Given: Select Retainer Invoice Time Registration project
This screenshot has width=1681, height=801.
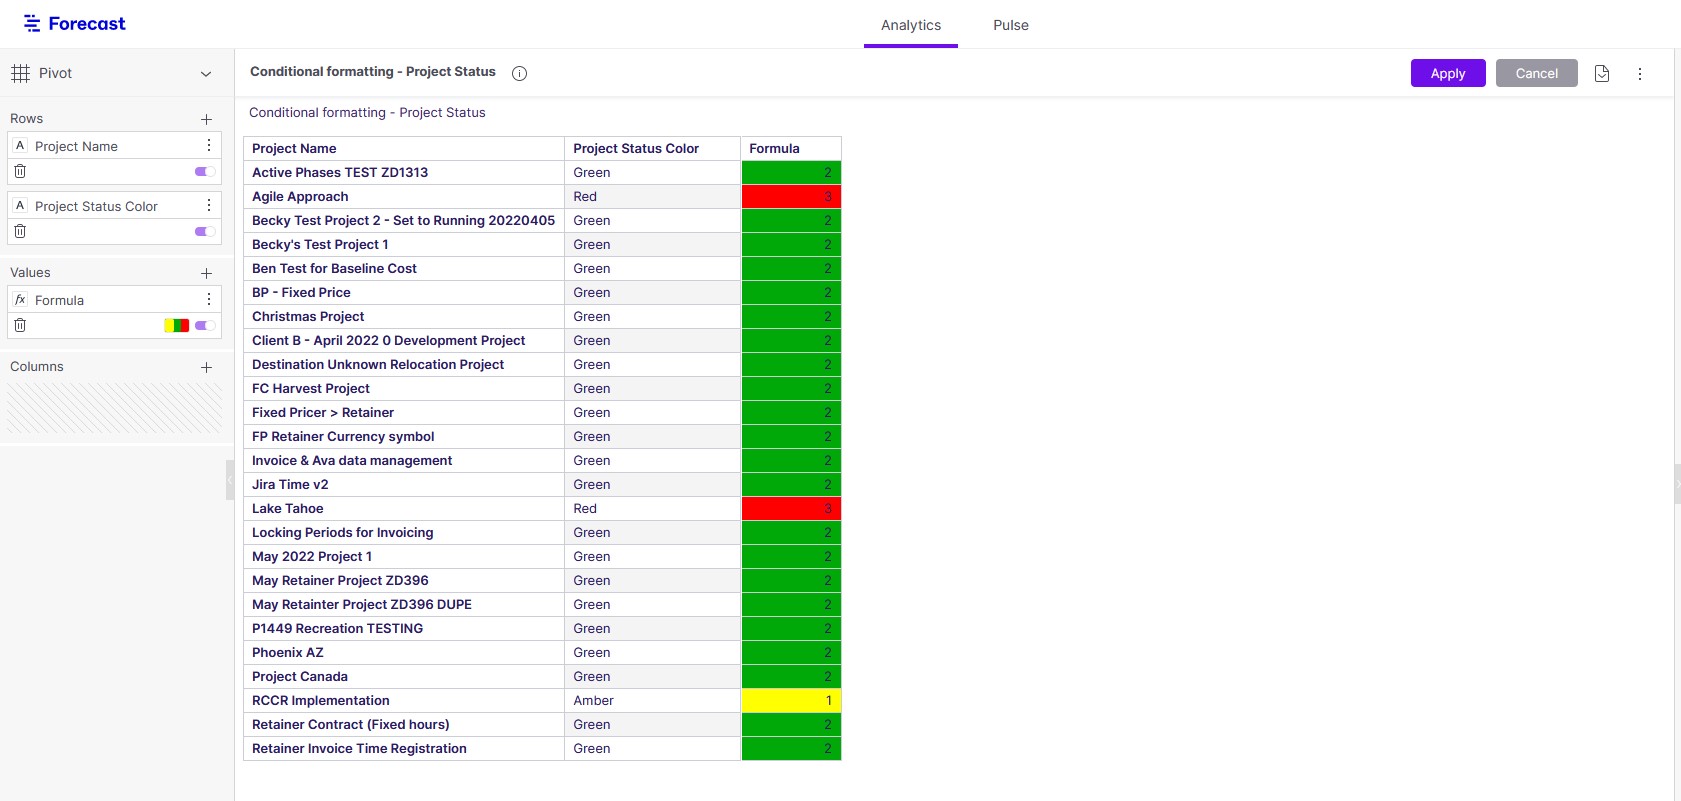Looking at the screenshot, I should pos(359,749).
